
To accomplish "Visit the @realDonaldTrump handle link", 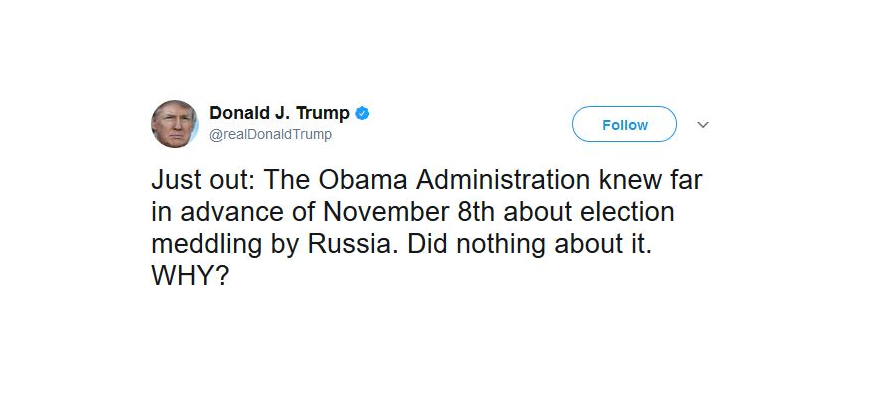I will (270, 135).
